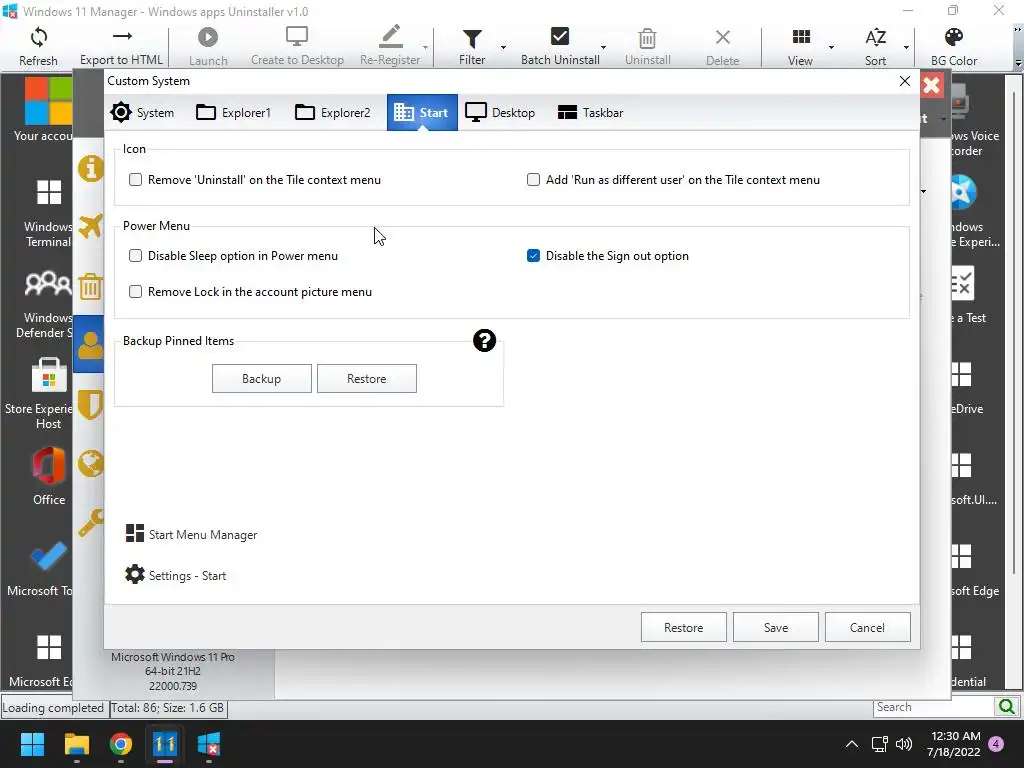This screenshot has height=768, width=1024.
Task: Click the BG Color palette icon
Action: tap(953, 37)
